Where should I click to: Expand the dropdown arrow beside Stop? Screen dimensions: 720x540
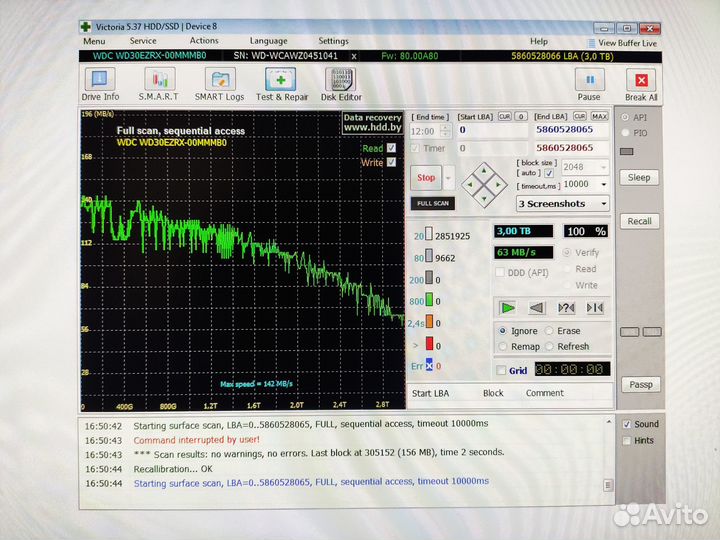(x=448, y=178)
